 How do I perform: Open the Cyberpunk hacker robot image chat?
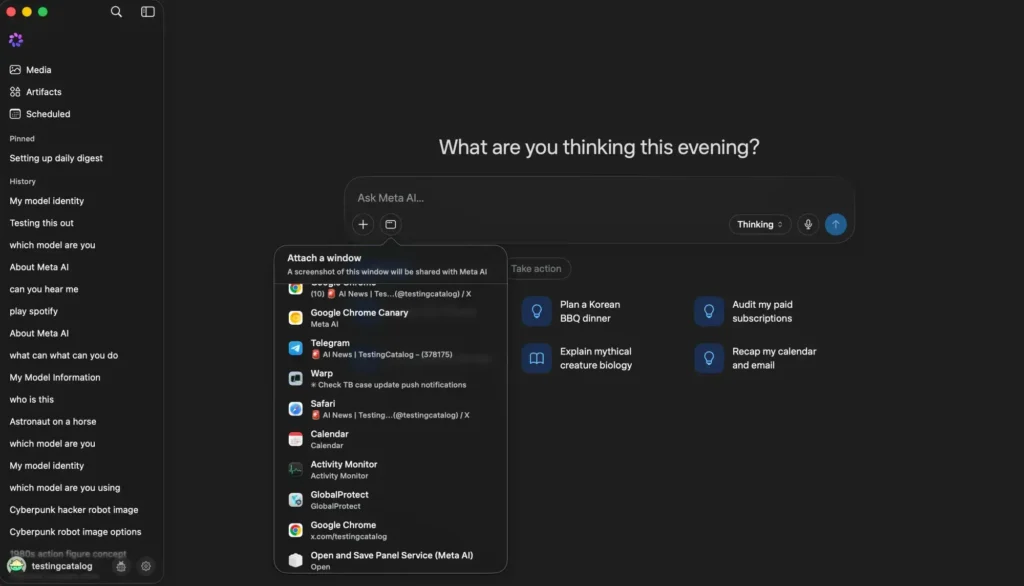click(74, 510)
